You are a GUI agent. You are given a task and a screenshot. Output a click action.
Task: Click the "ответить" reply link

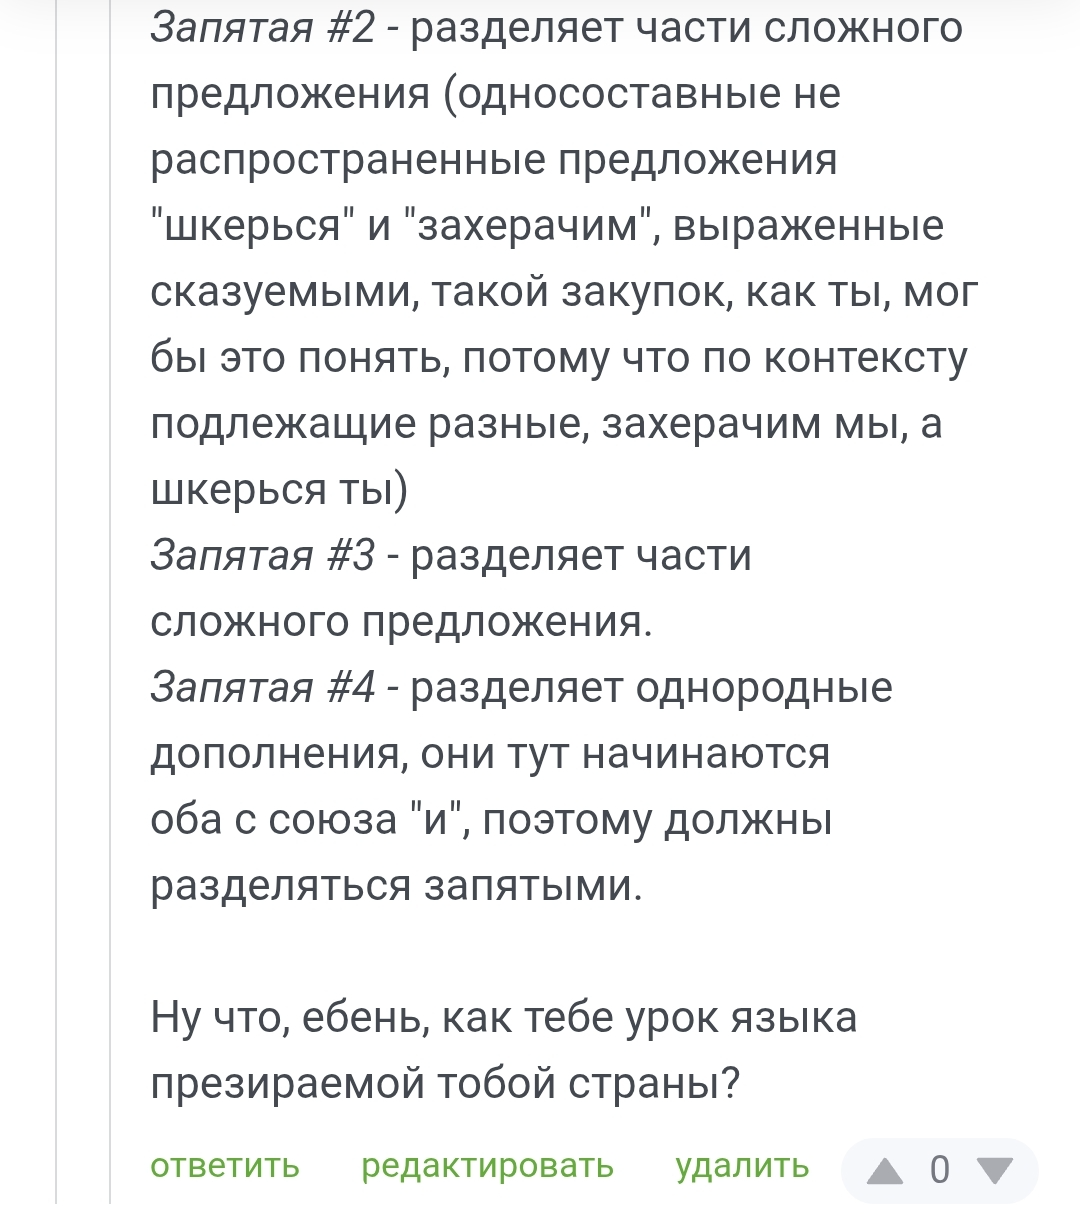tap(225, 1166)
